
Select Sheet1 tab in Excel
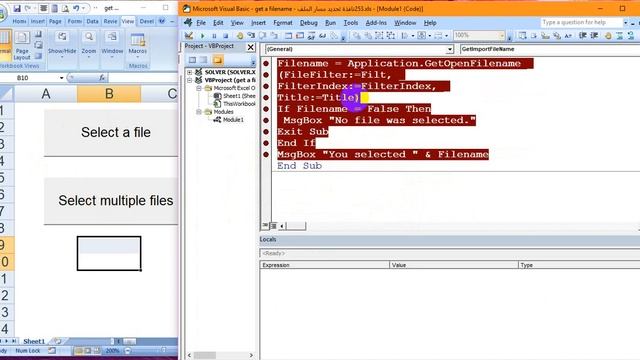tap(34, 341)
